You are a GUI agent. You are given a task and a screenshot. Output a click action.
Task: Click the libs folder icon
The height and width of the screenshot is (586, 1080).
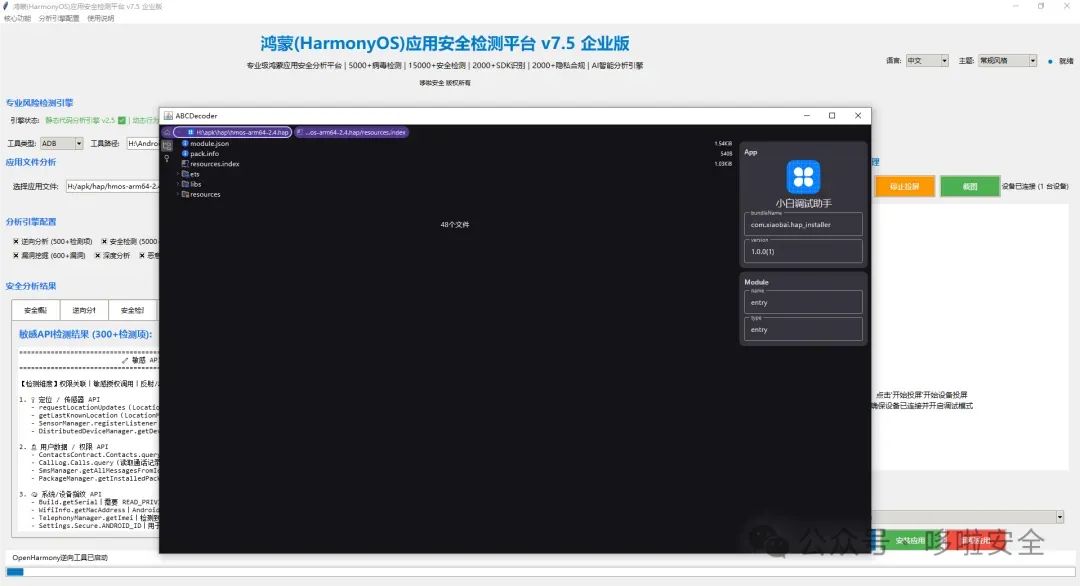(185, 184)
